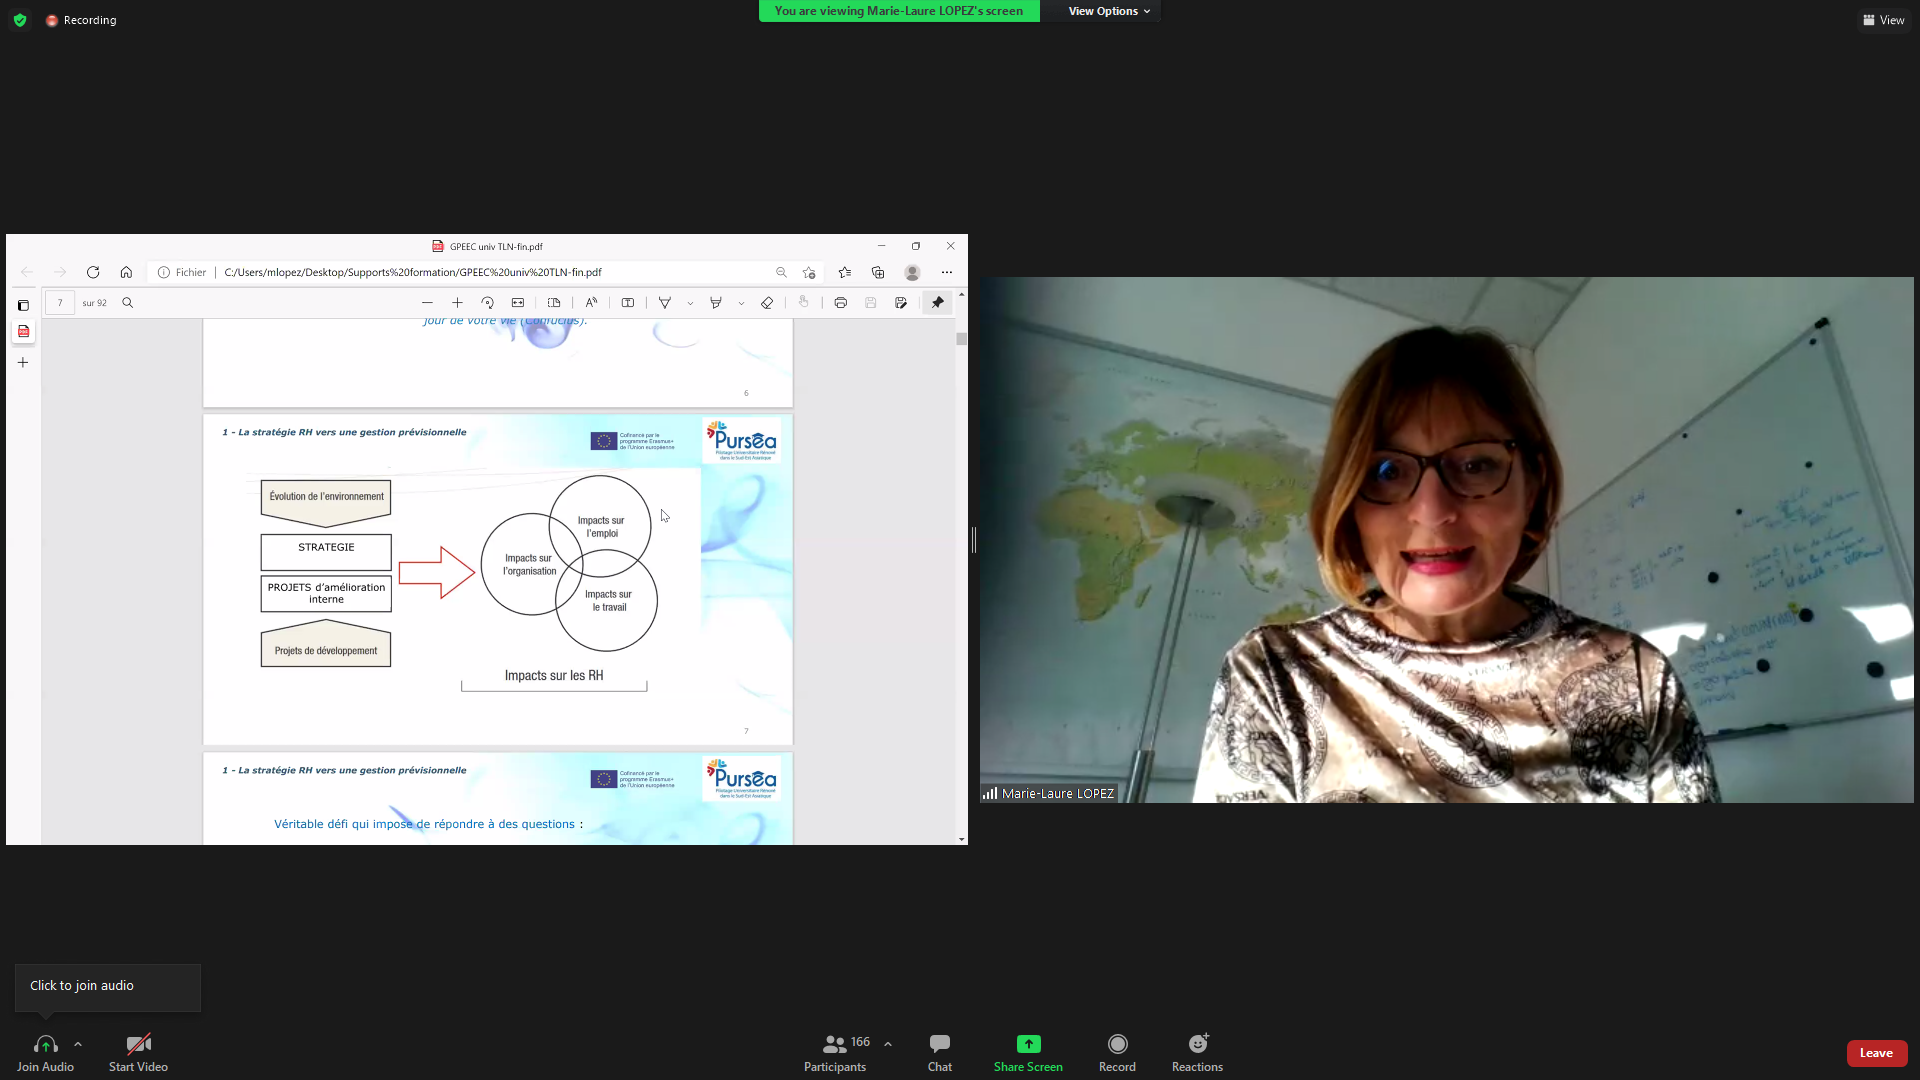Open the Reactions panel

[x=1197, y=1044]
